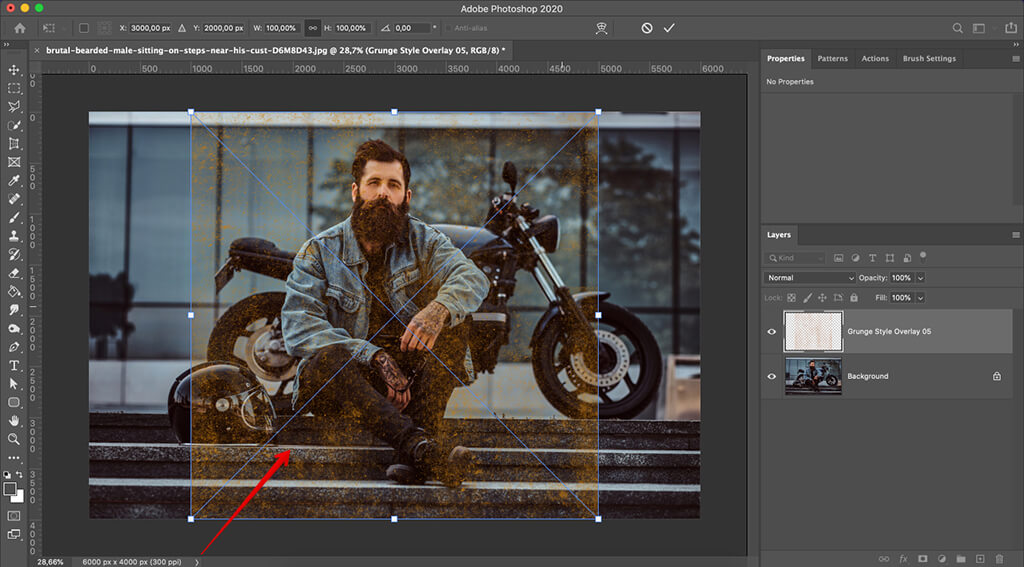Toggle lock image pixels
The image size is (1024, 567).
(807, 298)
